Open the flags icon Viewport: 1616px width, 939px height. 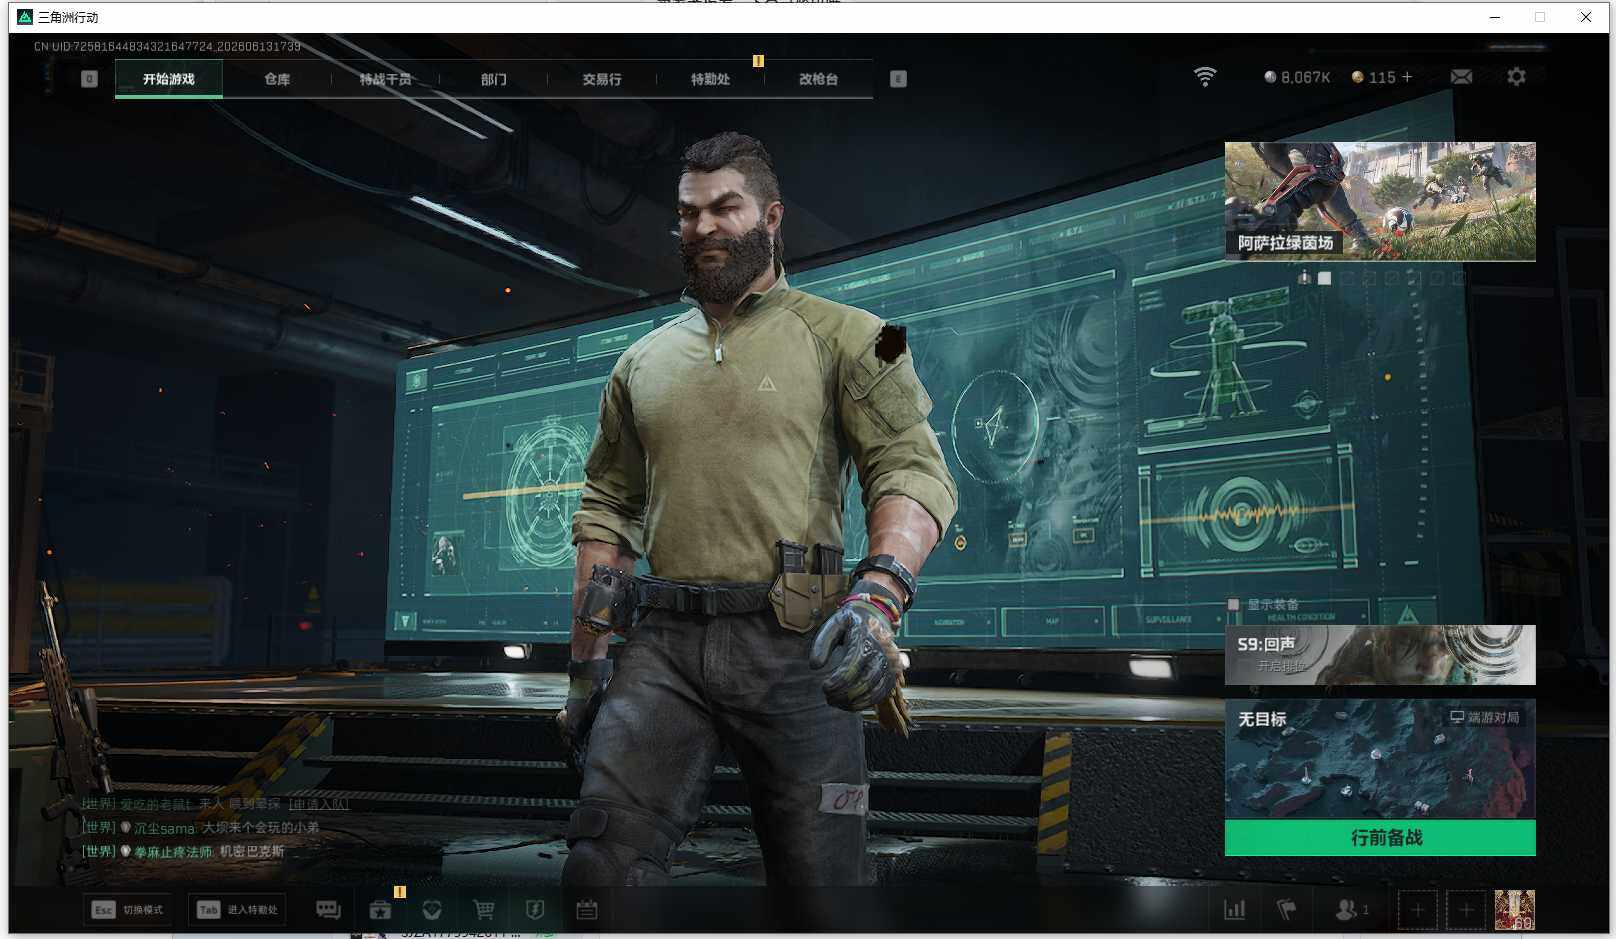tap(1286, 909)
